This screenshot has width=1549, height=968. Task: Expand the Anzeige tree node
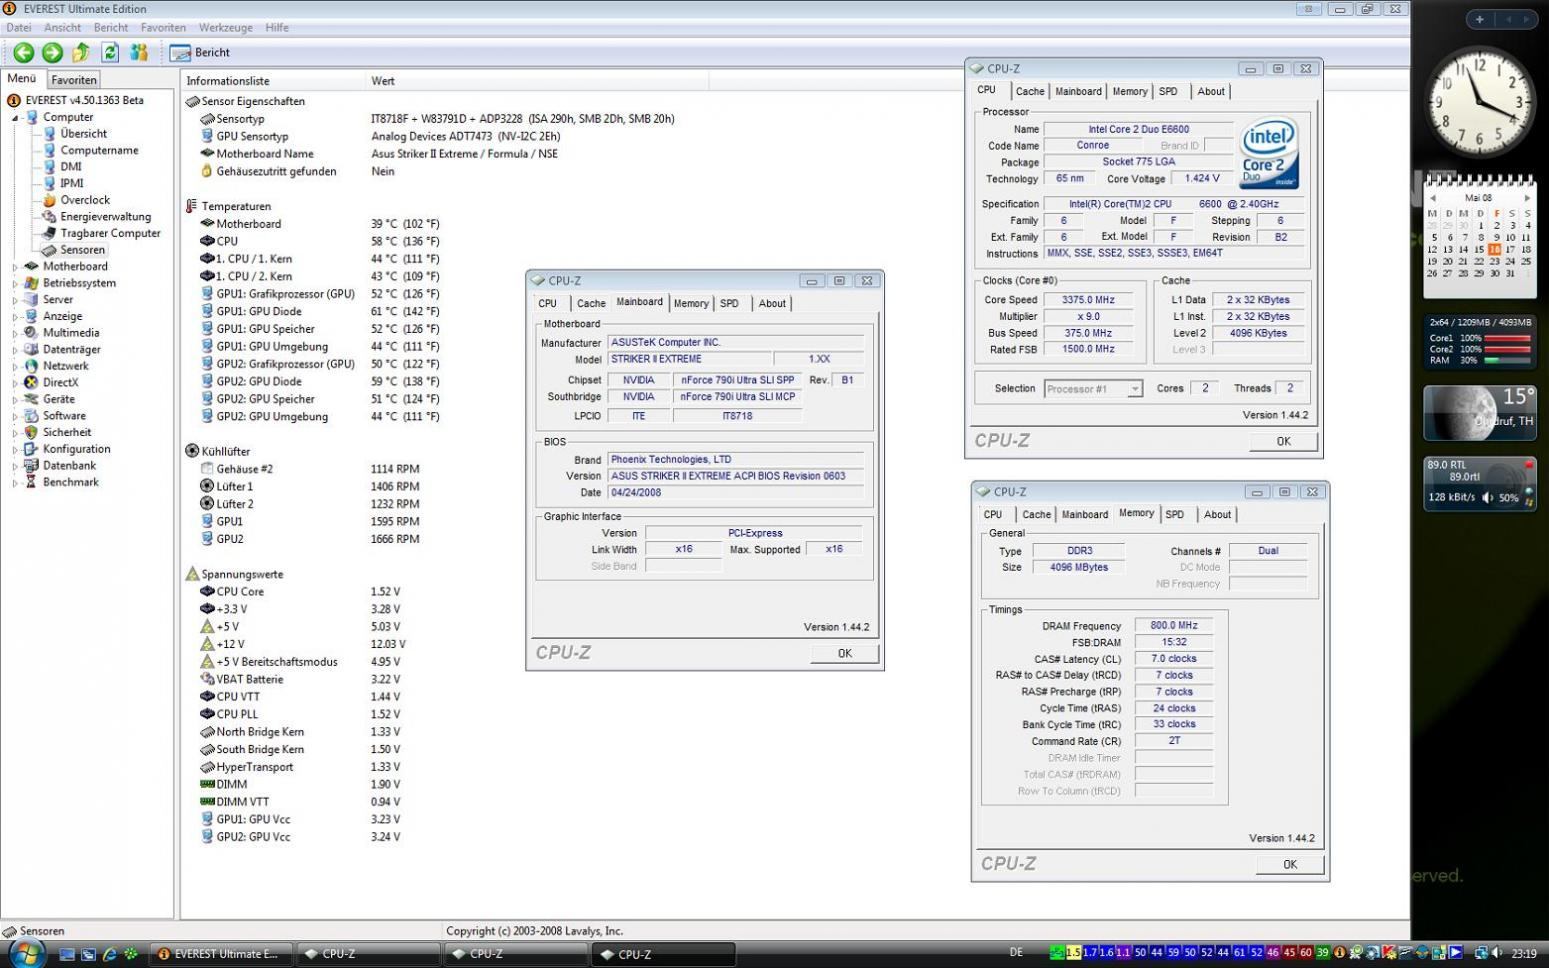point(15,317)
